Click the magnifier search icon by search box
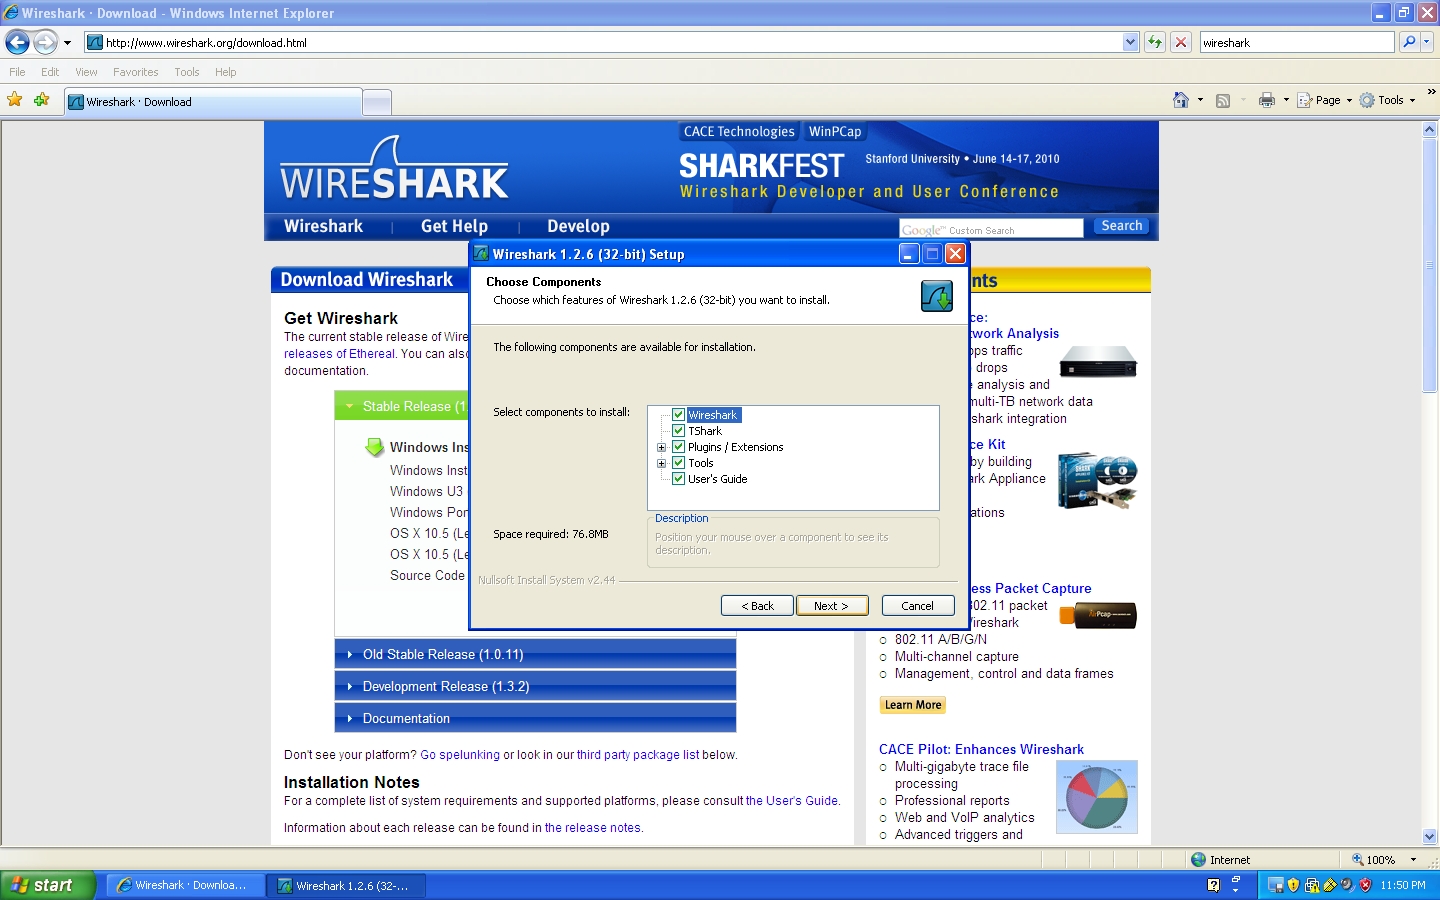Viewport: 1440px width, 900px height. point(1409,42)
